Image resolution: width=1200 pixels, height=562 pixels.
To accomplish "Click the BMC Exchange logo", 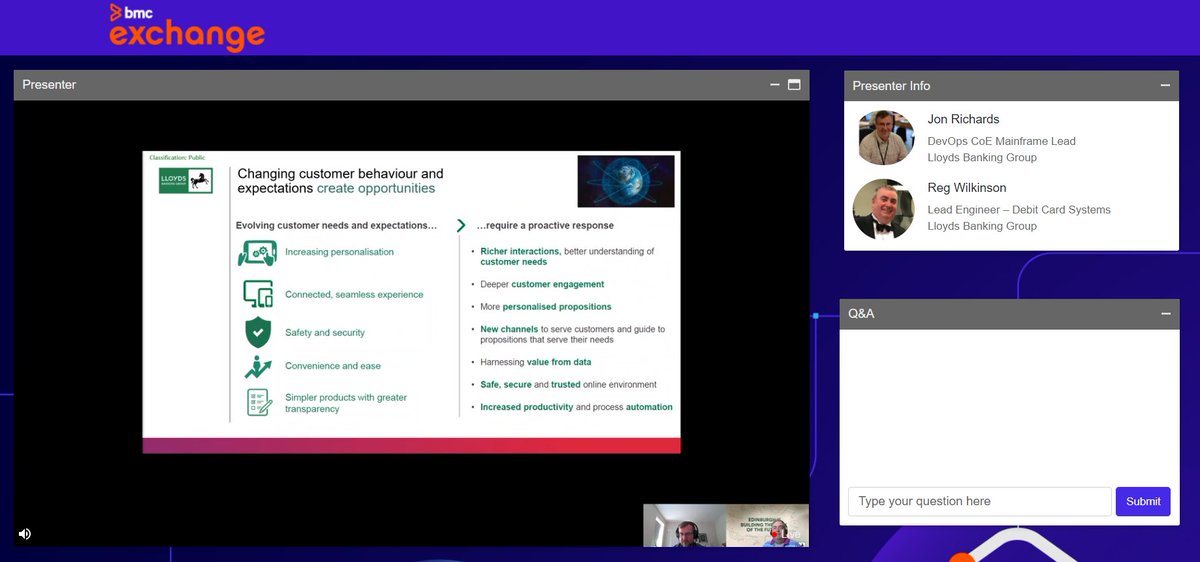I will pyautogui.click(x=187, y=27).
